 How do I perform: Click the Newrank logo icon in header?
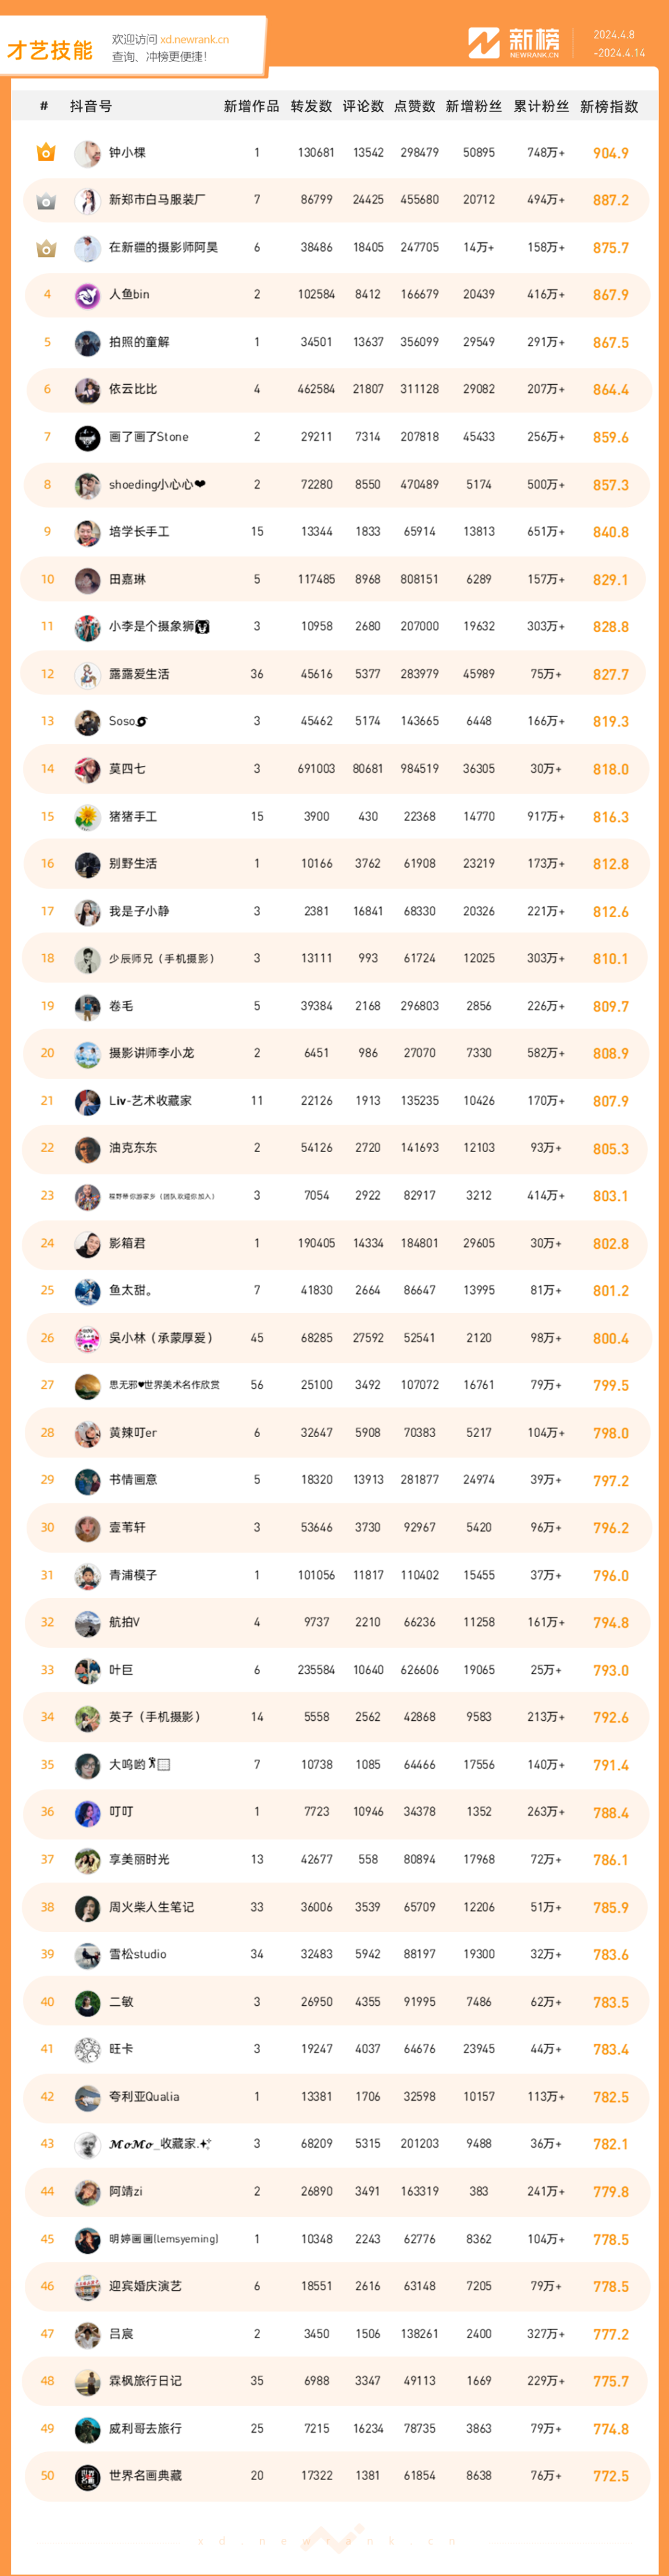[x=484, y=43]
